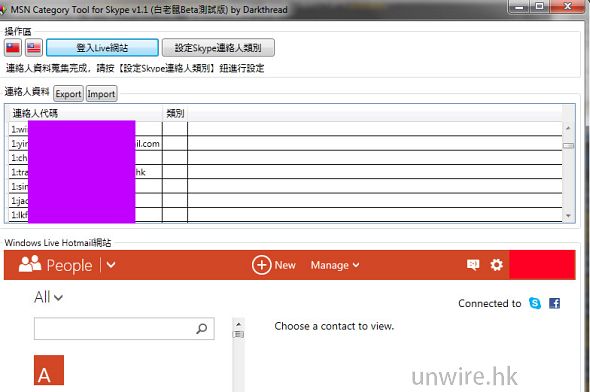
Task: Select the 連絡人代碼 column header
Action: (x=85, y=113)
